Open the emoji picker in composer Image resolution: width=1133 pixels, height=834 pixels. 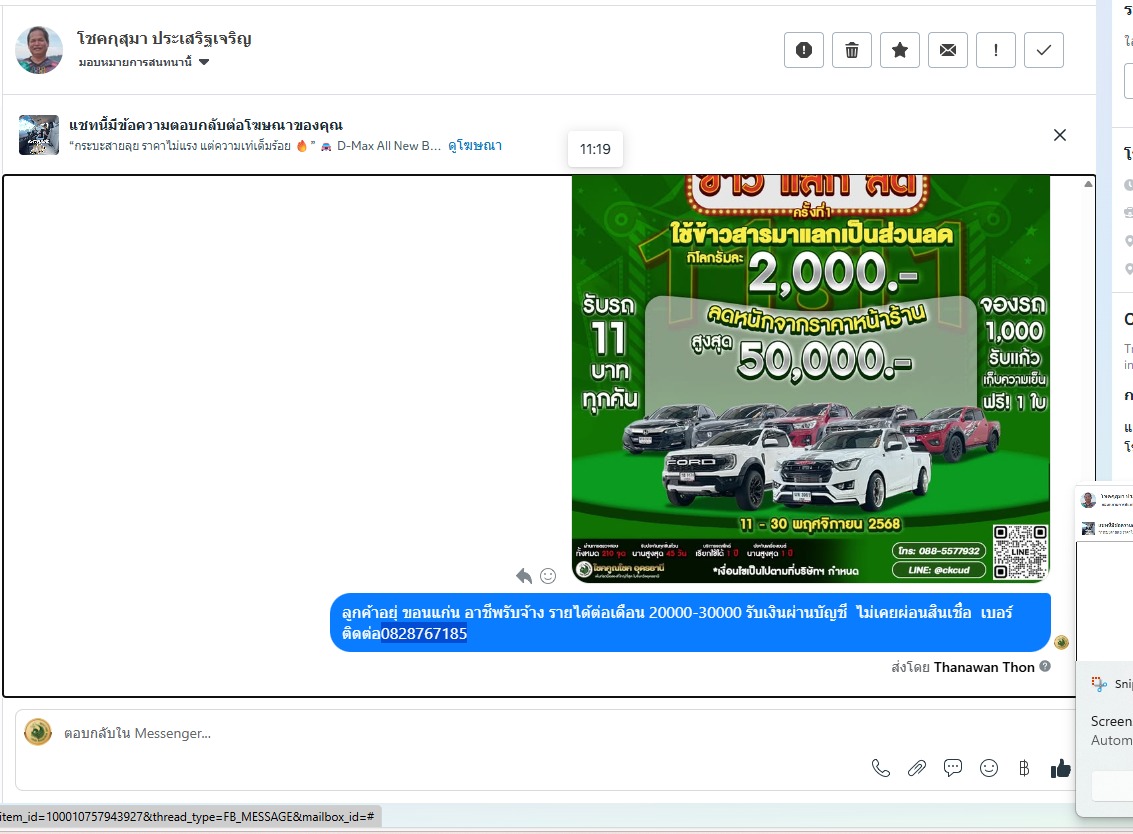(989, 768)
